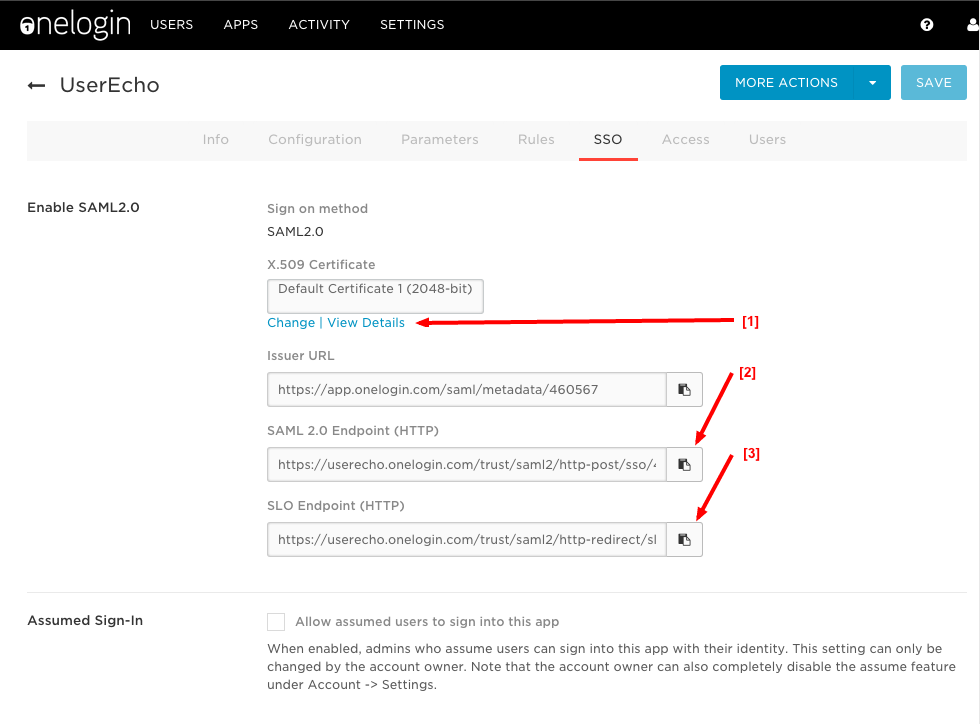This screenshot has height=724, width=980.
Task: Click the View Details link
Action: tap(366, 323)
